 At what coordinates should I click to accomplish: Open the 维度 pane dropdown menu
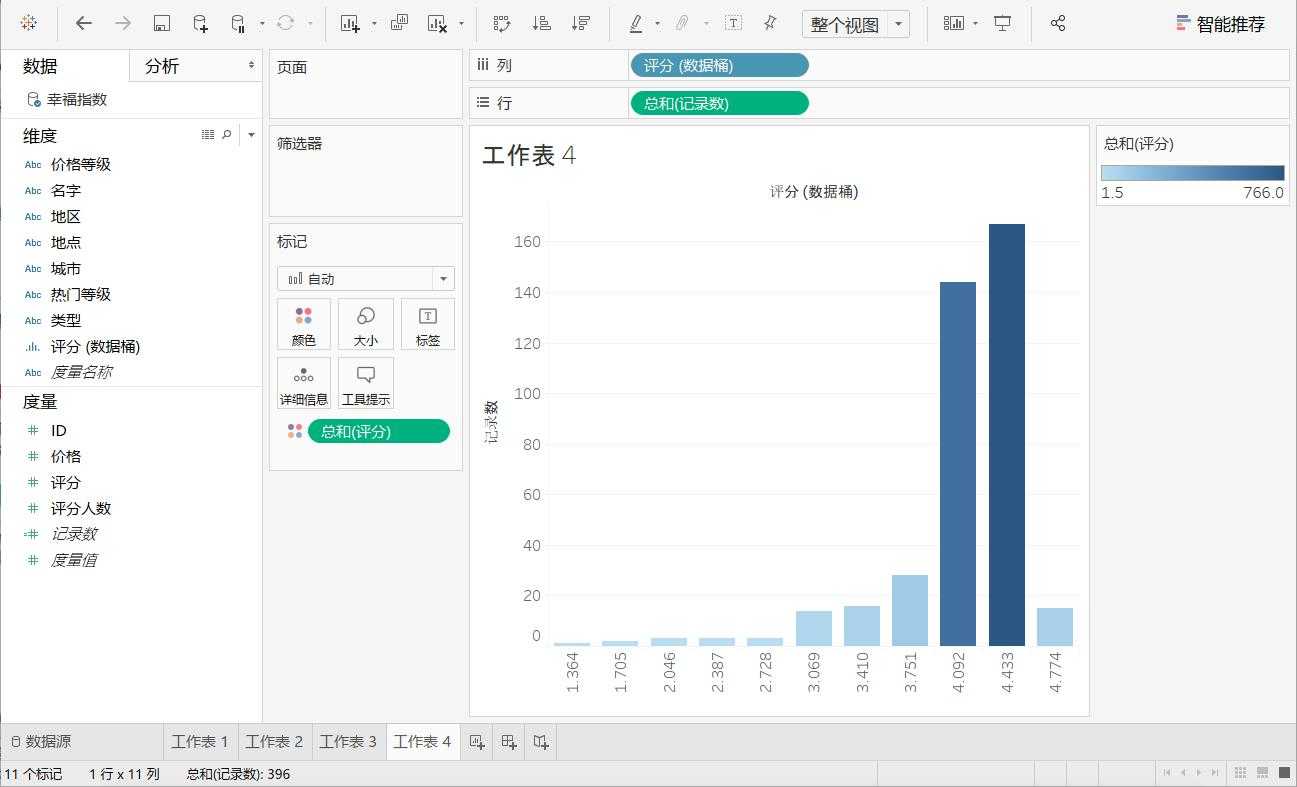(x=251, y=135)
